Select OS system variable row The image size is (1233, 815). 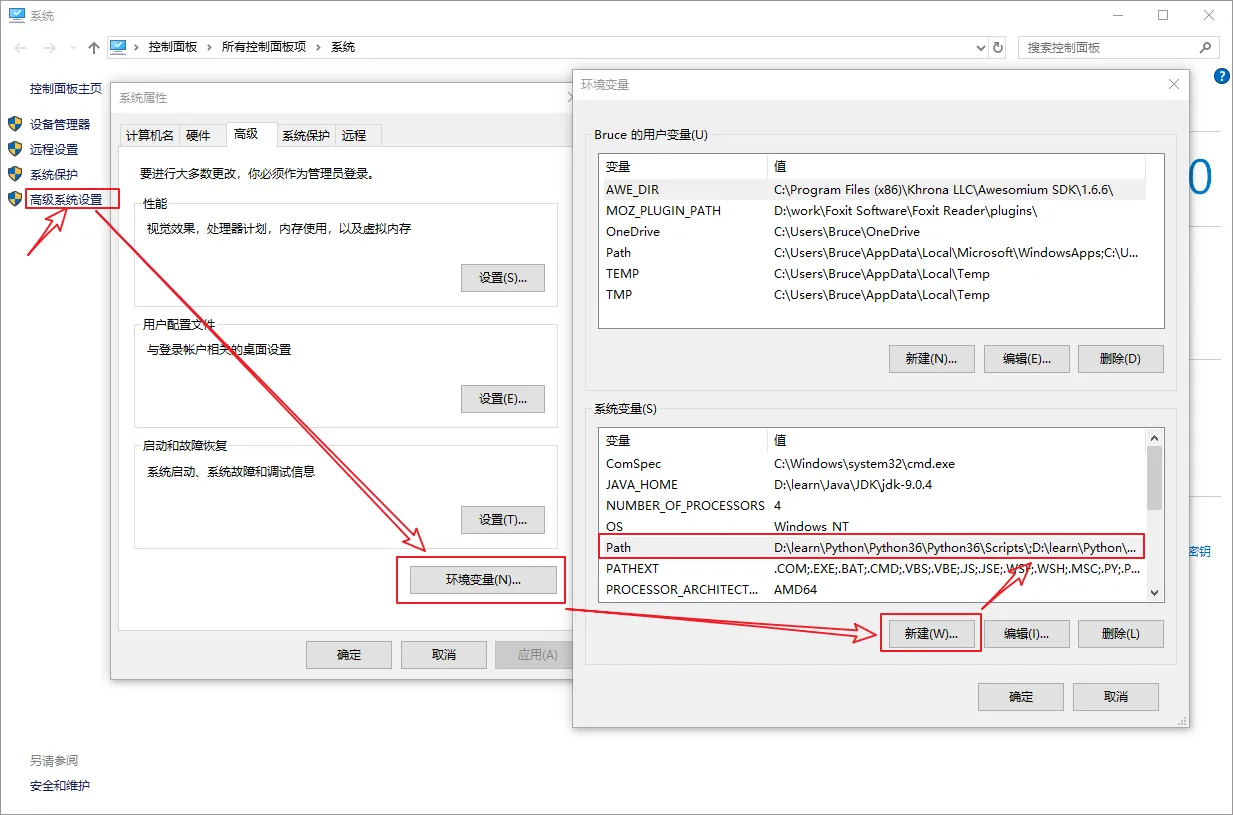(x=872, y=526)
